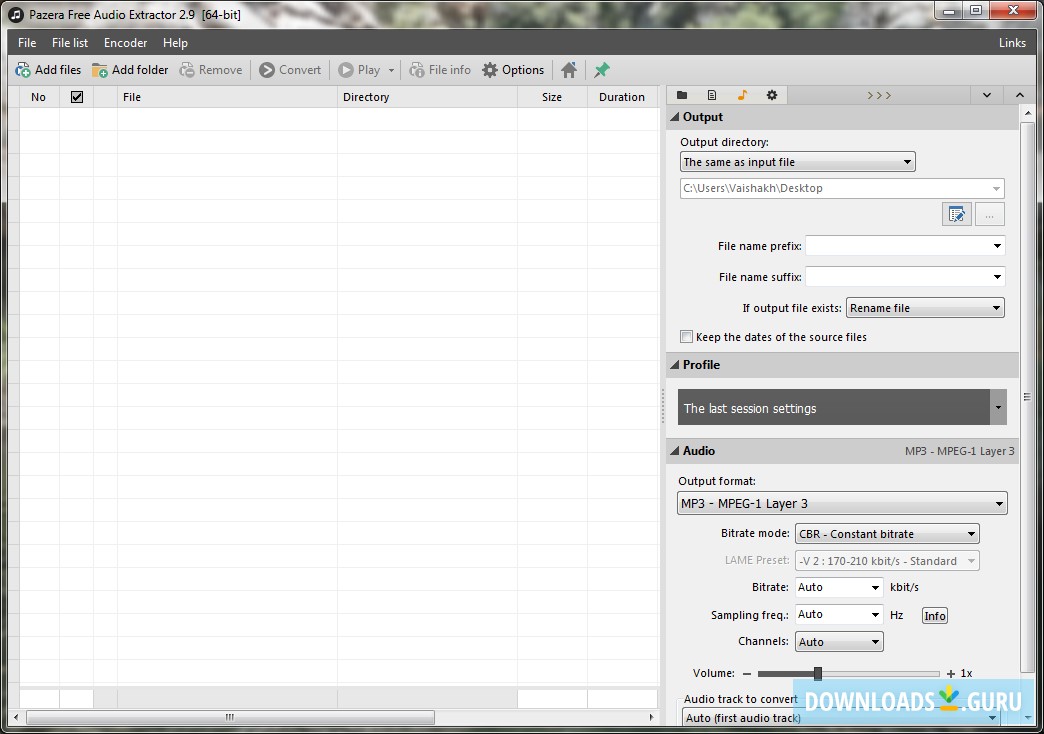Increase volume with plus button

pyautogui.click(x=951, y=674)
